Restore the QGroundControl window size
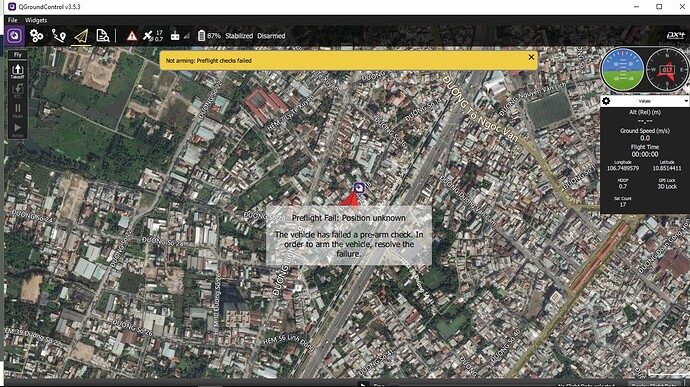 (659, 7)
